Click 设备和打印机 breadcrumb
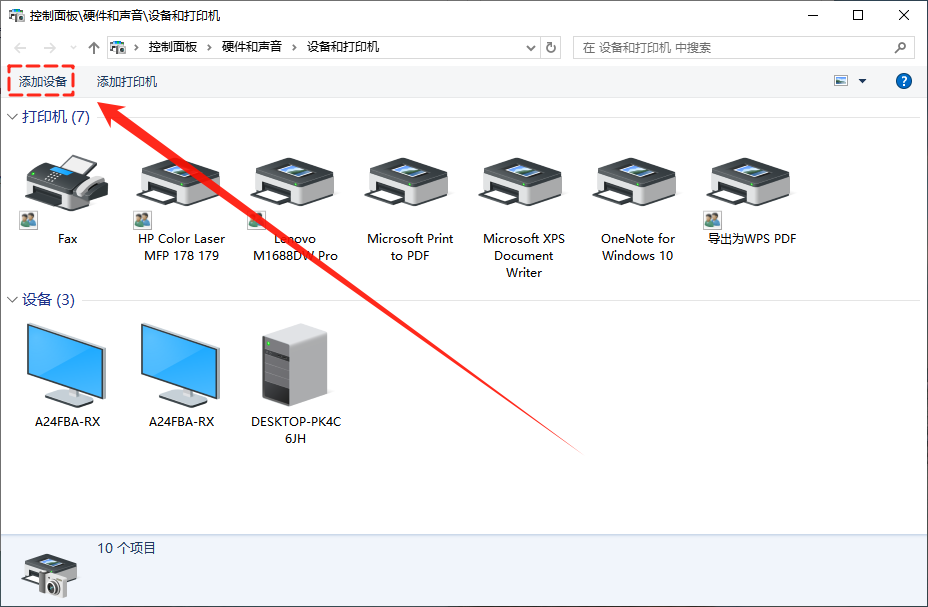 tap(343, 47)
